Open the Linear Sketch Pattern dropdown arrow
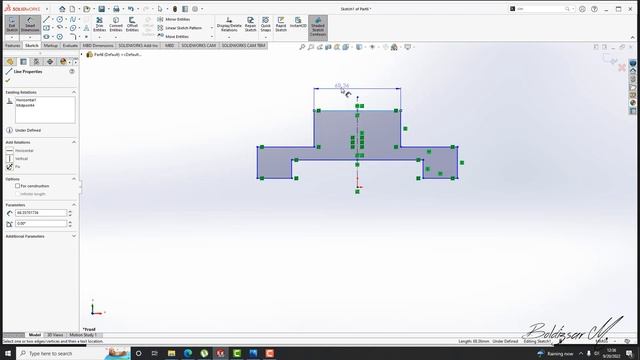This screenshot has height=360, width=640. coord(212,28)
